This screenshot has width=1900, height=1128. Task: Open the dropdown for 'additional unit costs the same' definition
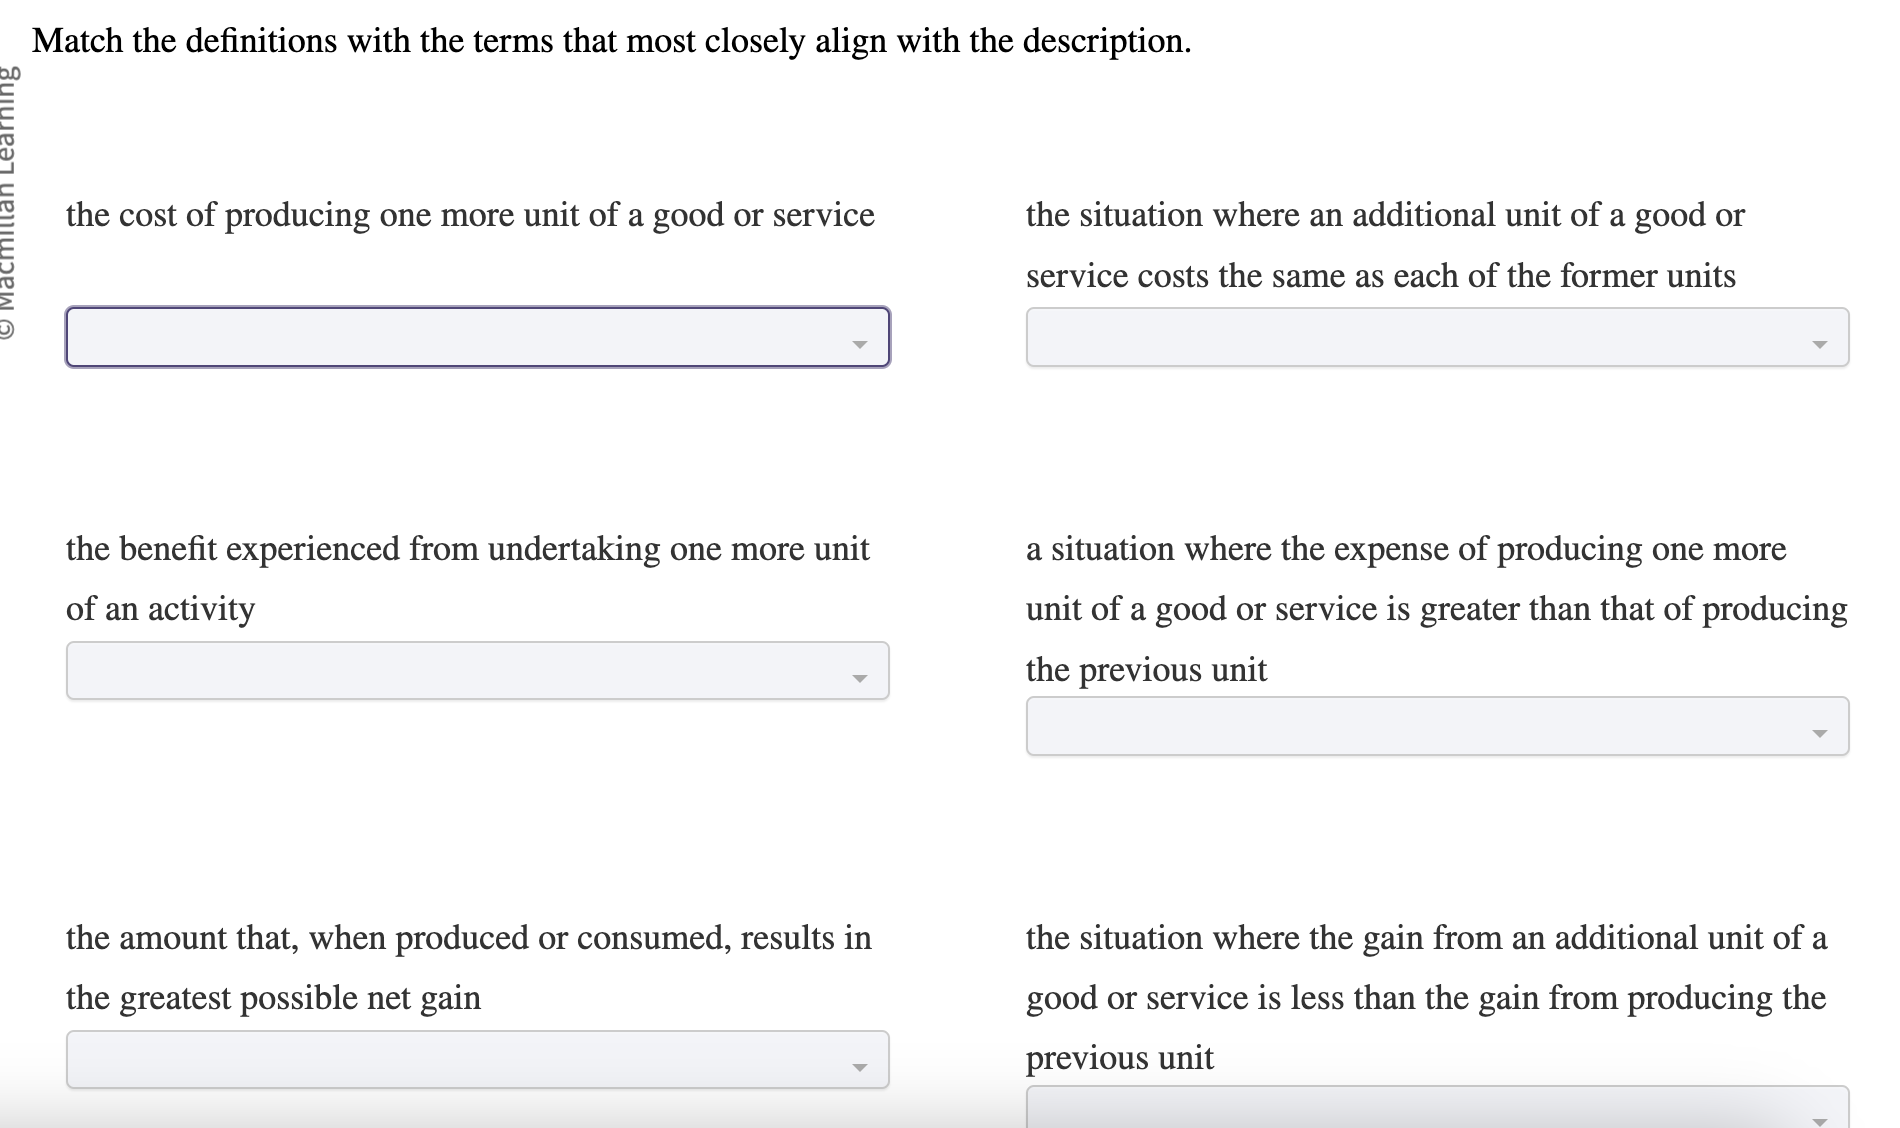tap(1437, 337)
